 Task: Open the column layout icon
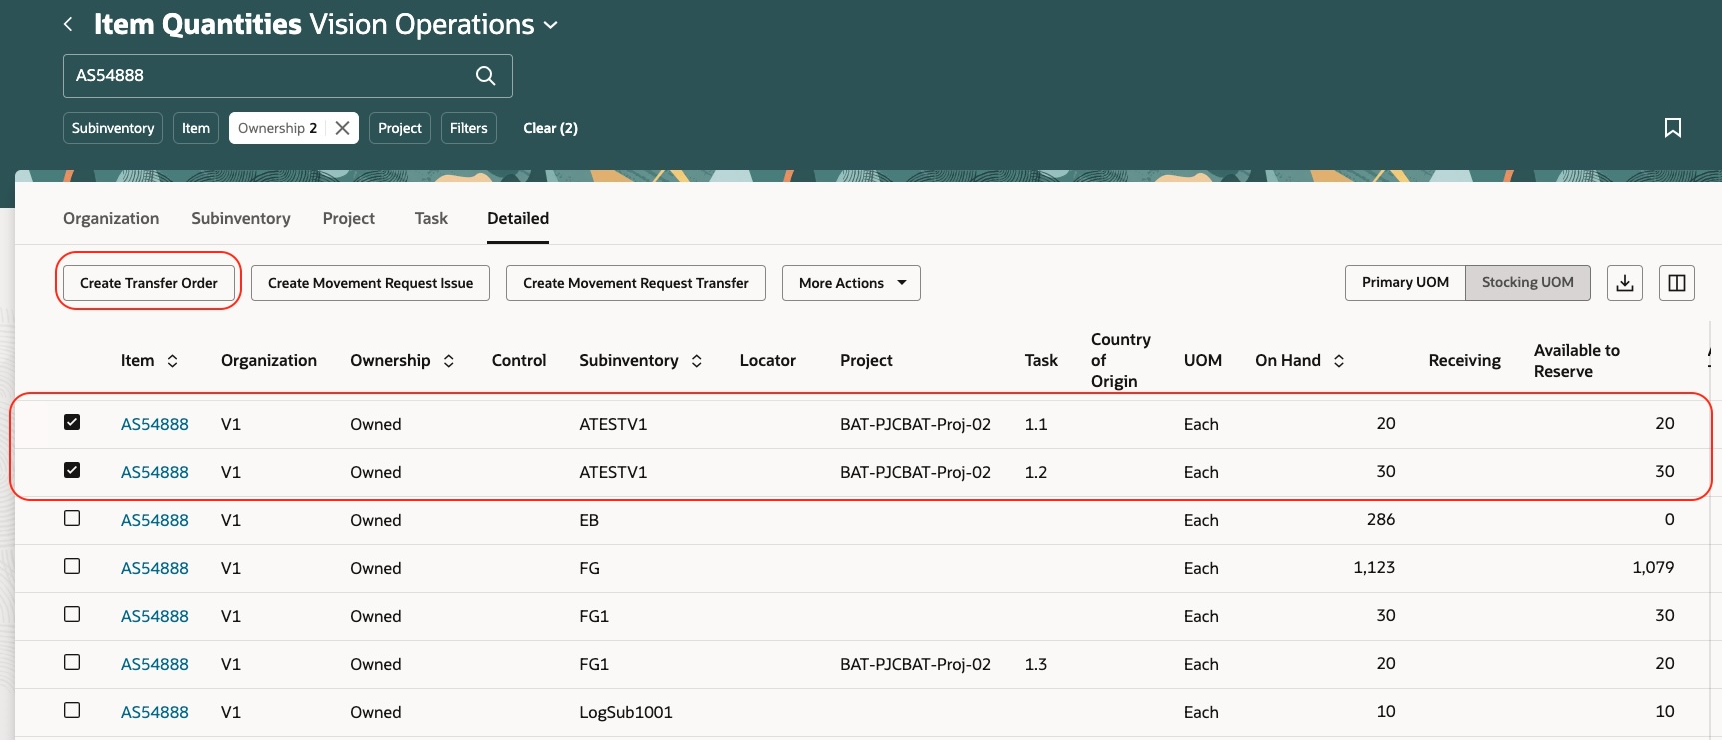pos(1677,283)
